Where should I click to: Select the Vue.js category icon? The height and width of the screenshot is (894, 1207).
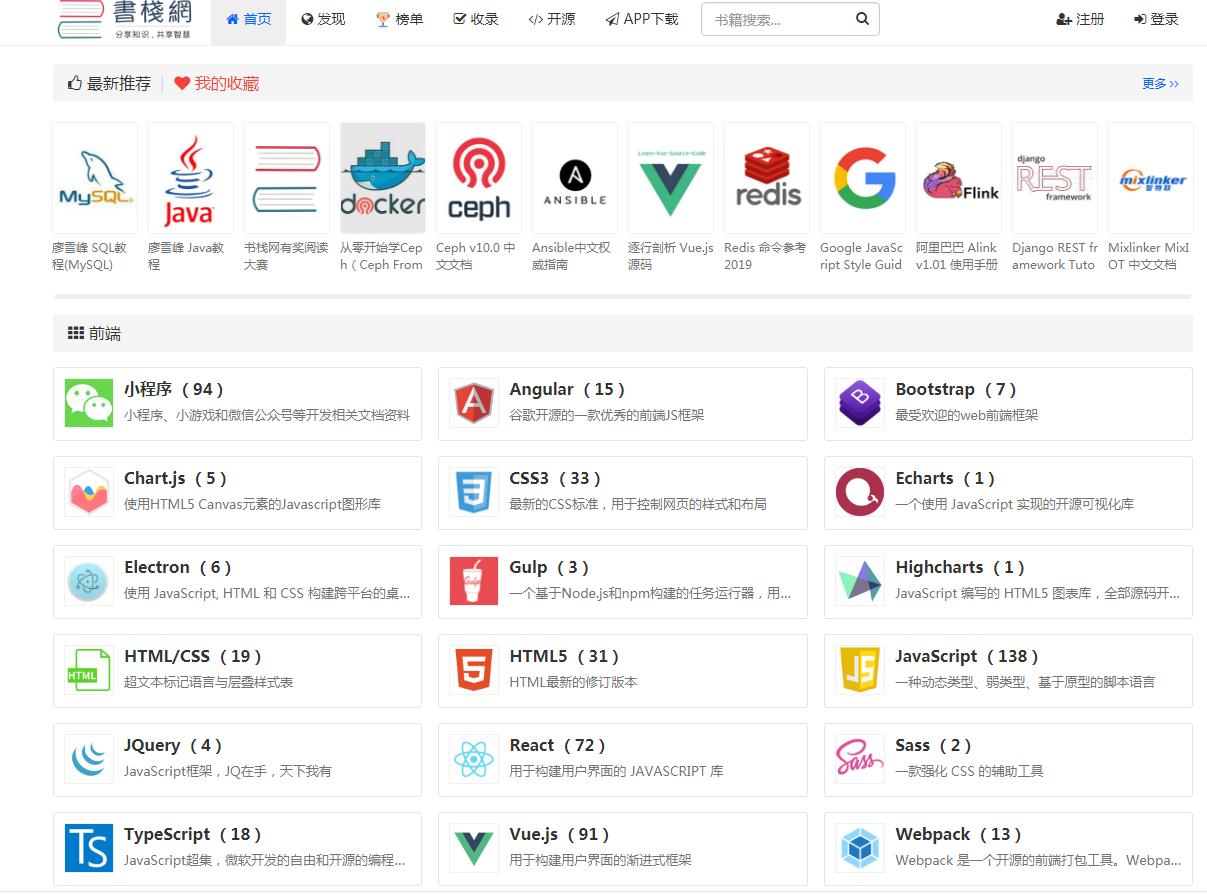(473, 849)
